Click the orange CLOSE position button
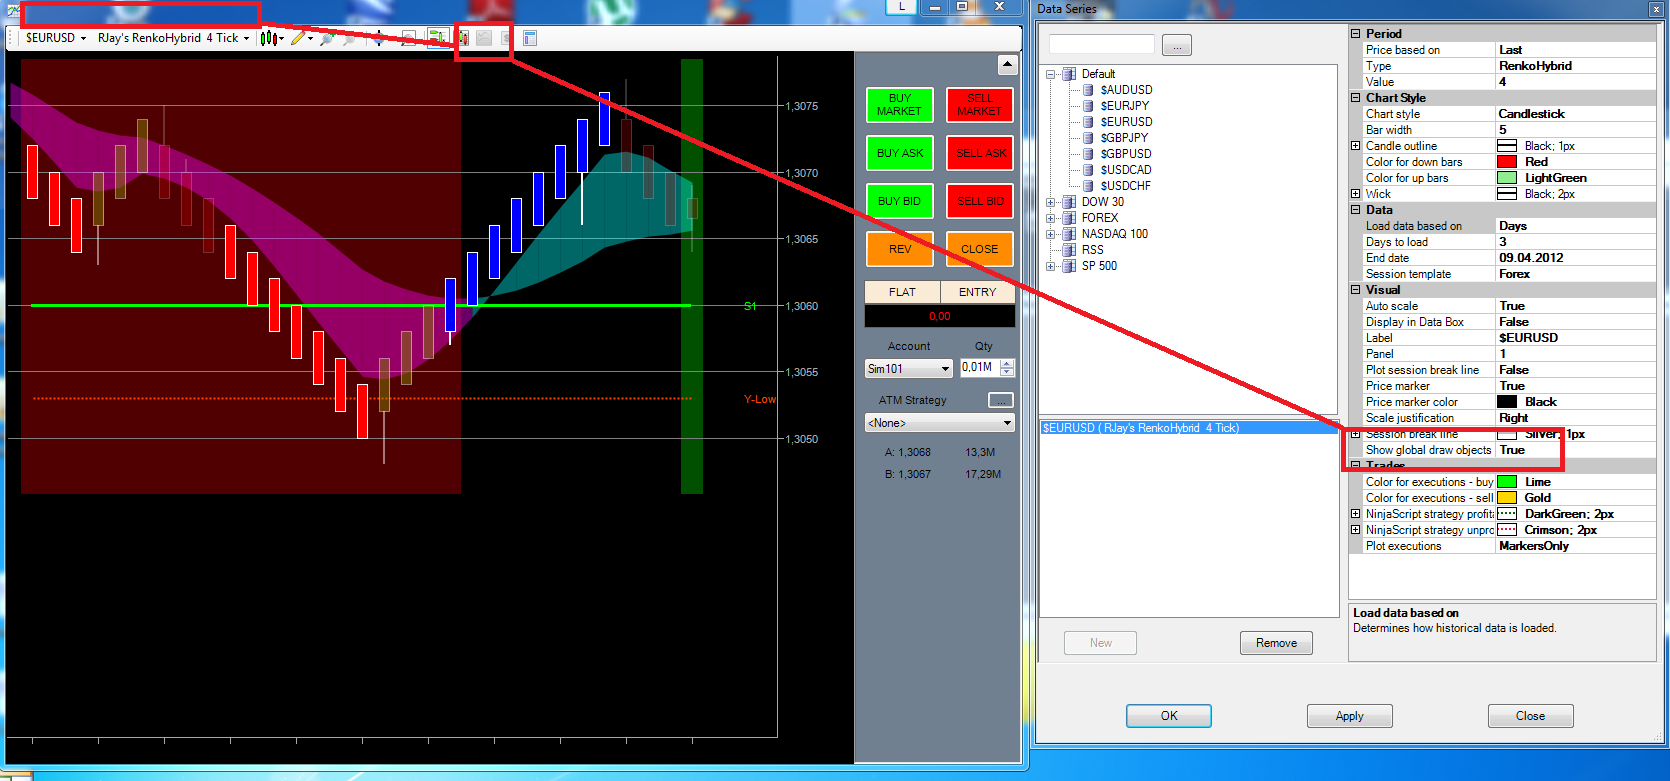 [980, 249]
